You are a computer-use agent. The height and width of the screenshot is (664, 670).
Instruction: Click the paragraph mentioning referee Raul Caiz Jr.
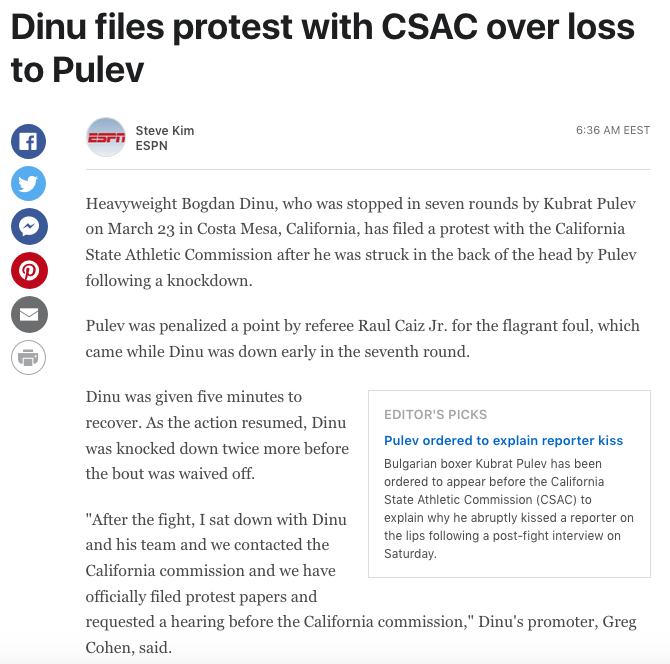[x=362, y=339]
